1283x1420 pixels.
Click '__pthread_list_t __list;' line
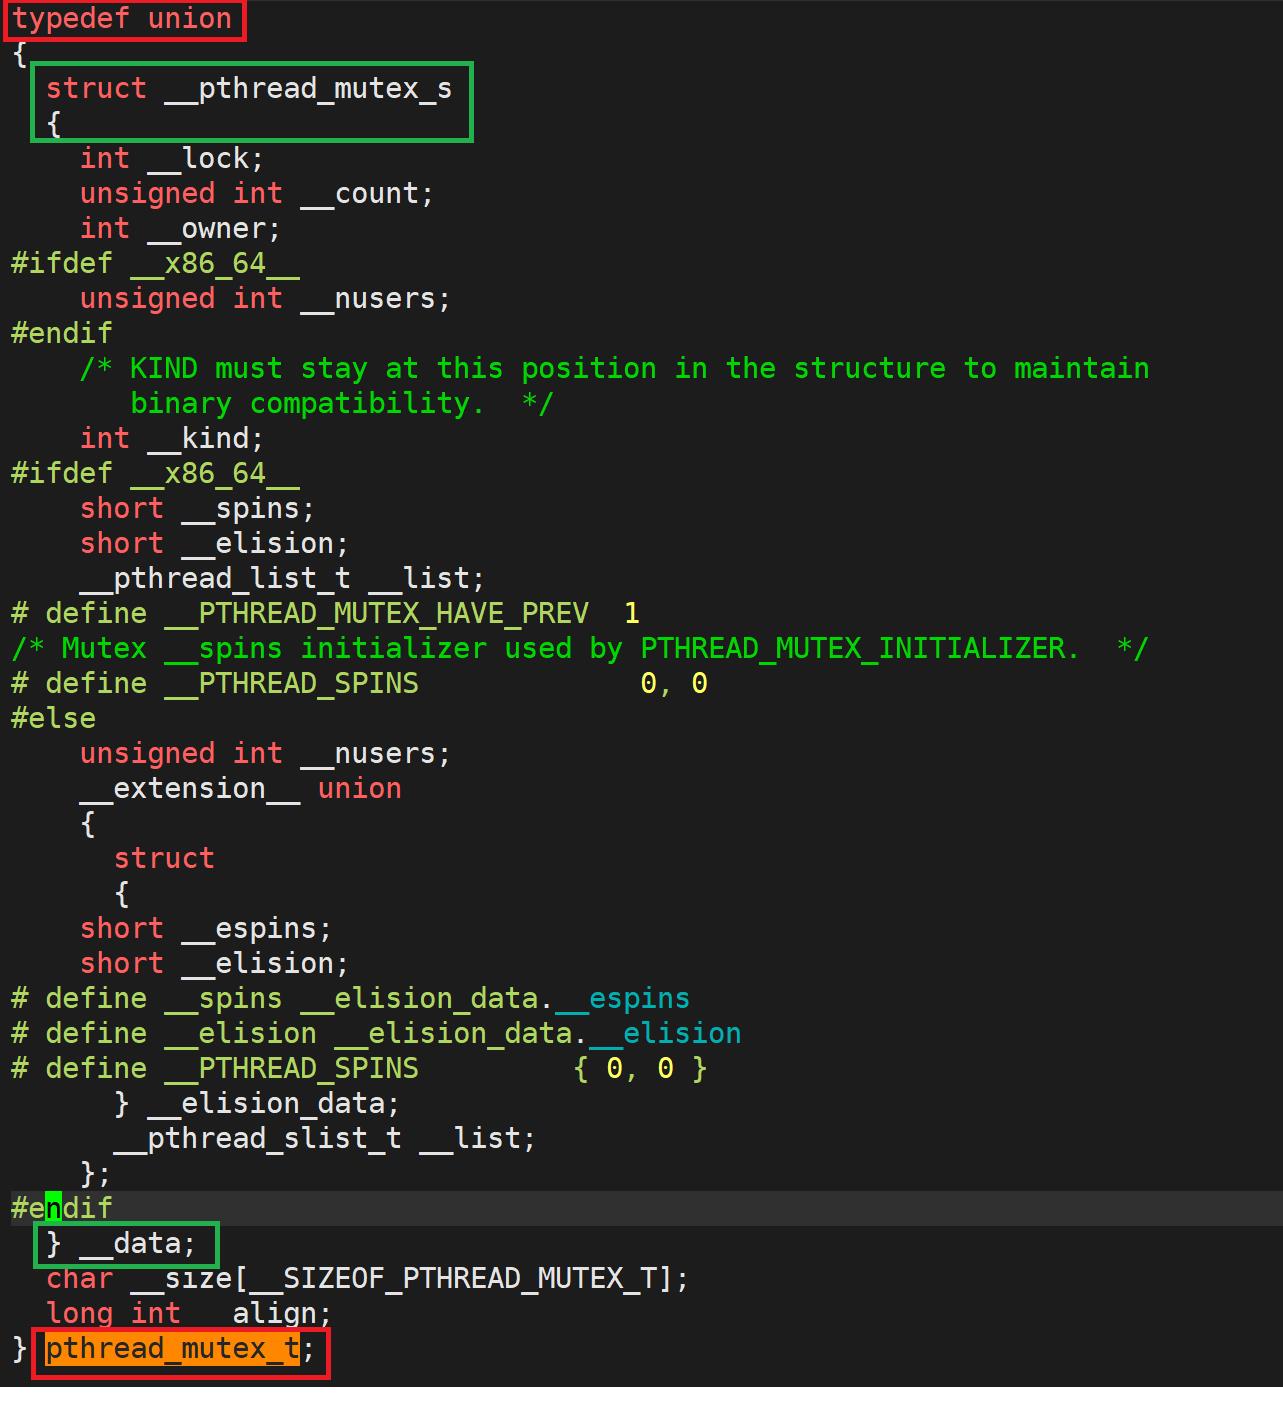point(282,579)
